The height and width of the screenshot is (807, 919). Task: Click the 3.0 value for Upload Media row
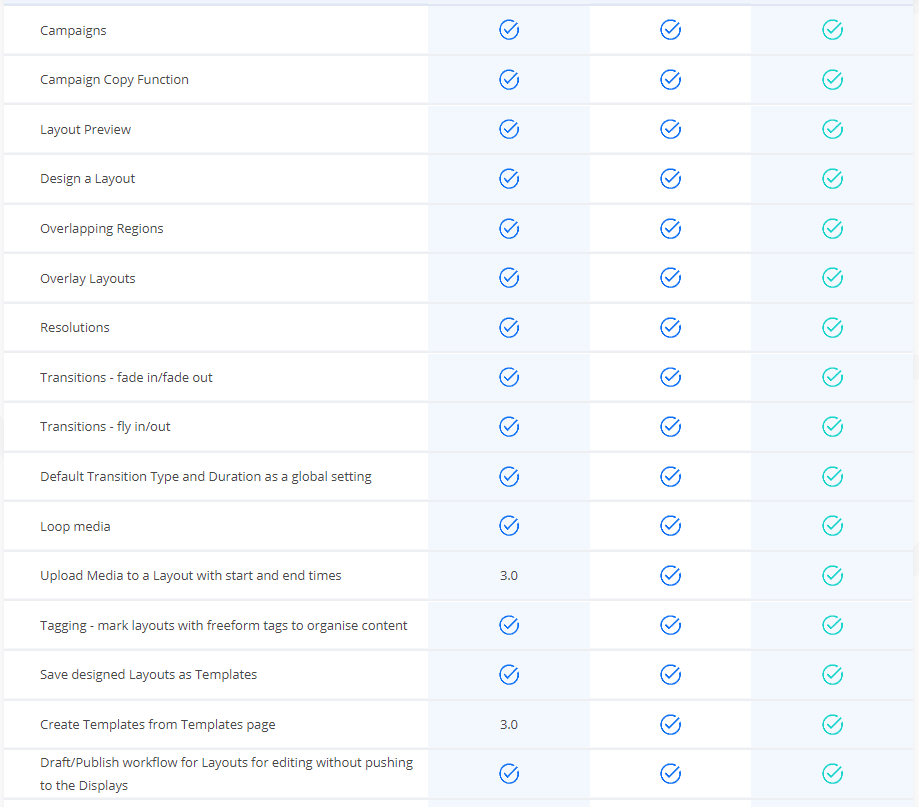[x=509, y=576]
